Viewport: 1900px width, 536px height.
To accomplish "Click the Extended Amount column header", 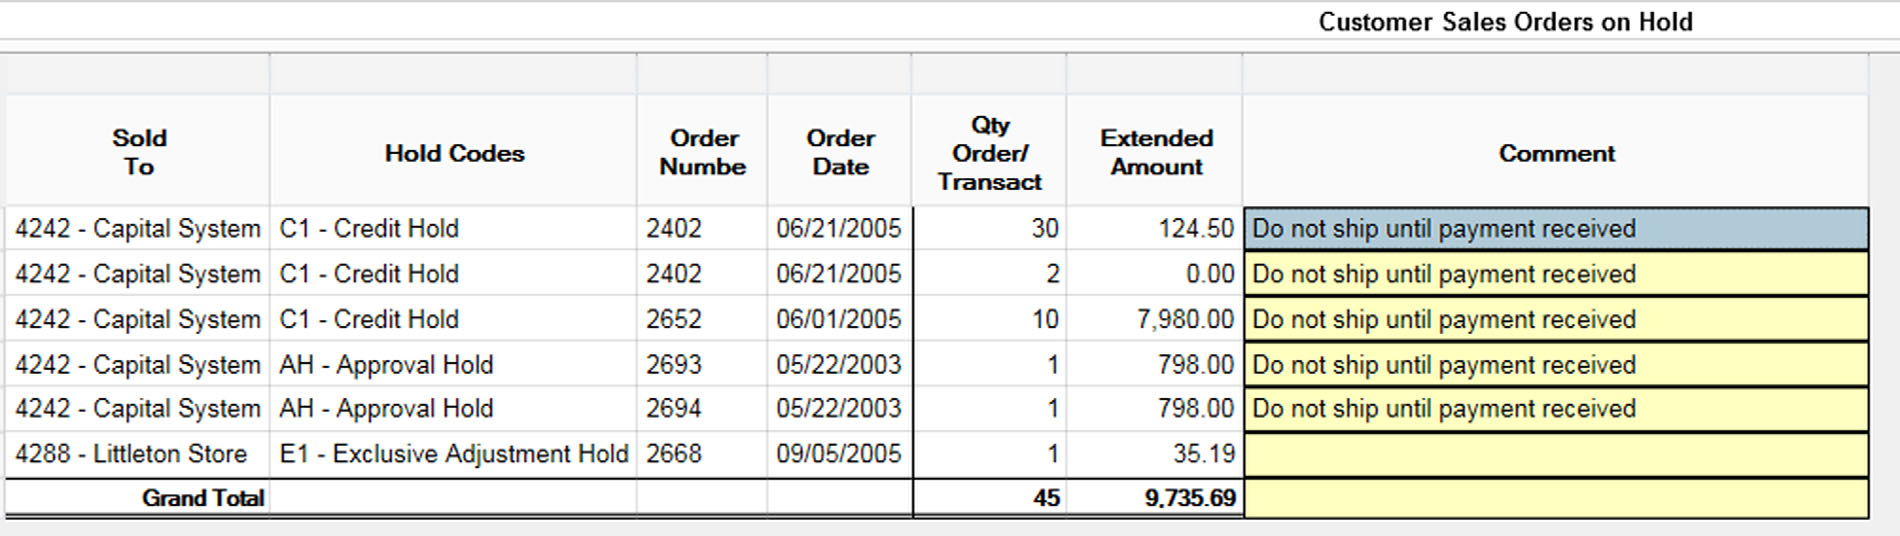I will point(1156,152).
